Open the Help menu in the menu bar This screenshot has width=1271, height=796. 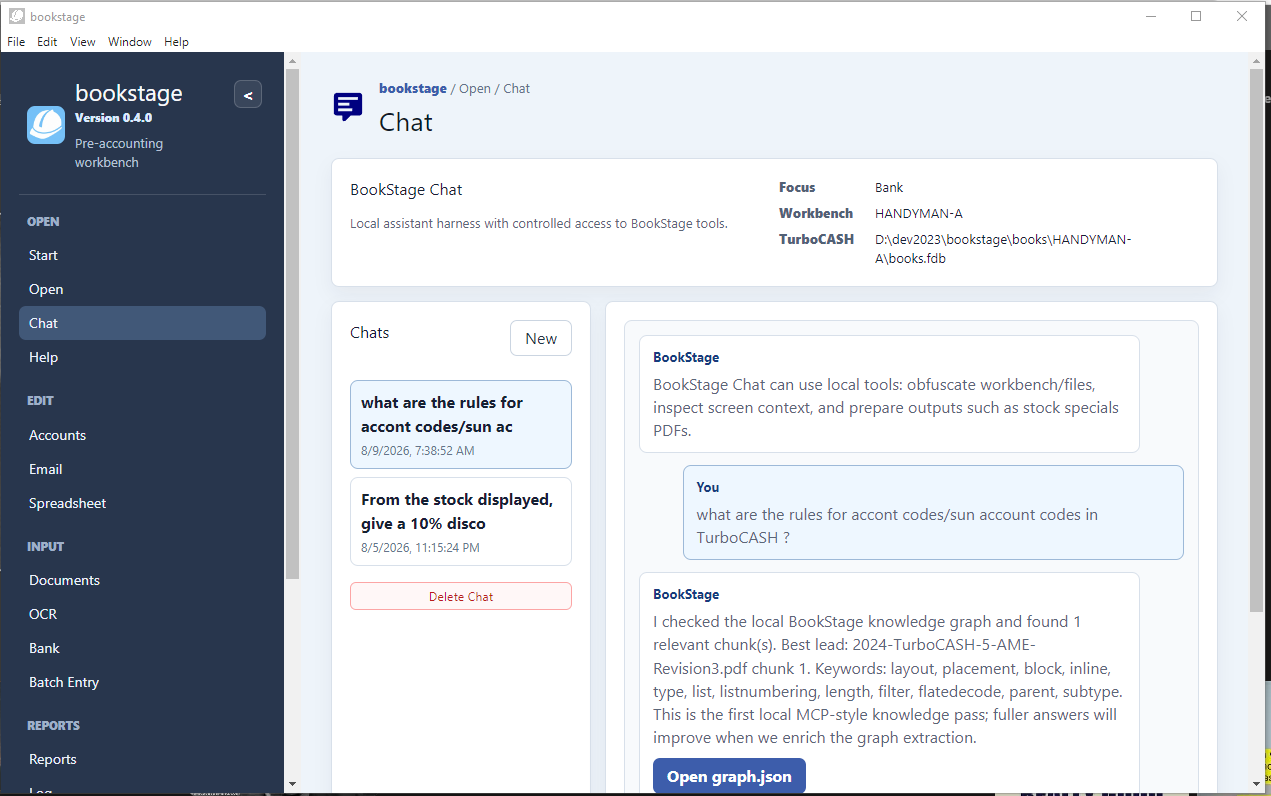coord(176,42)
